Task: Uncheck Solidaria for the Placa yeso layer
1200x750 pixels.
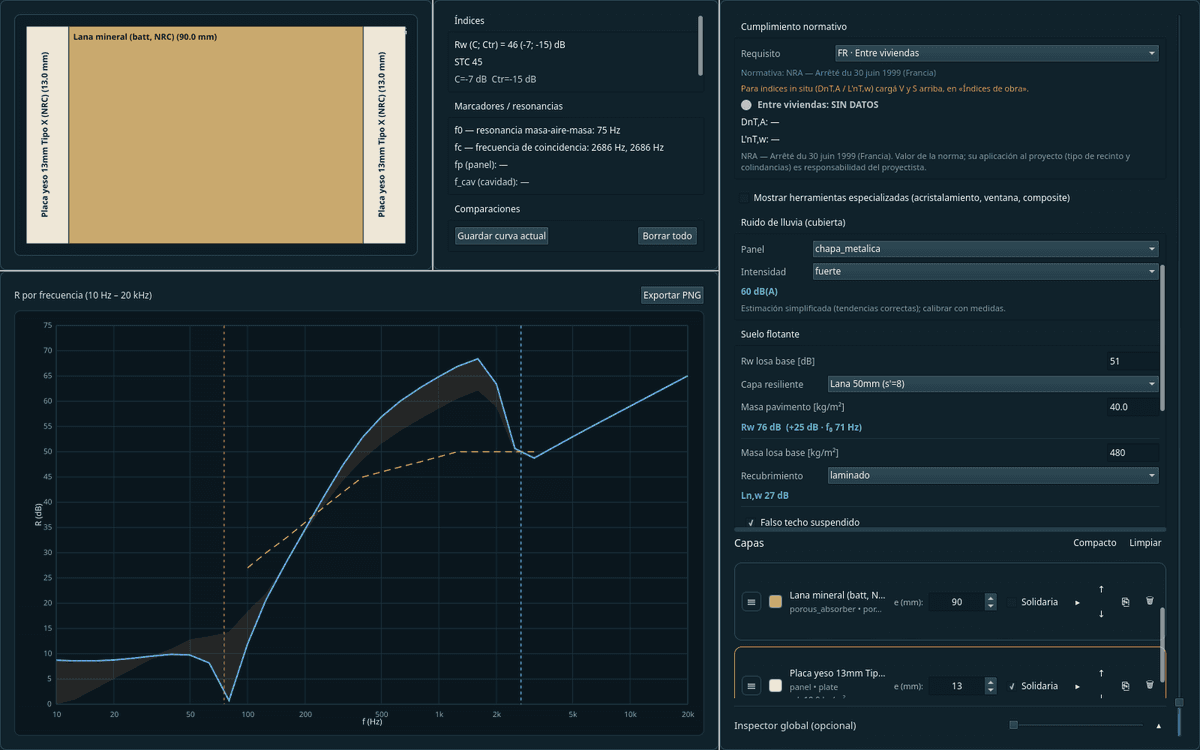Action: pyautogui.click(x=1013, y=686)
